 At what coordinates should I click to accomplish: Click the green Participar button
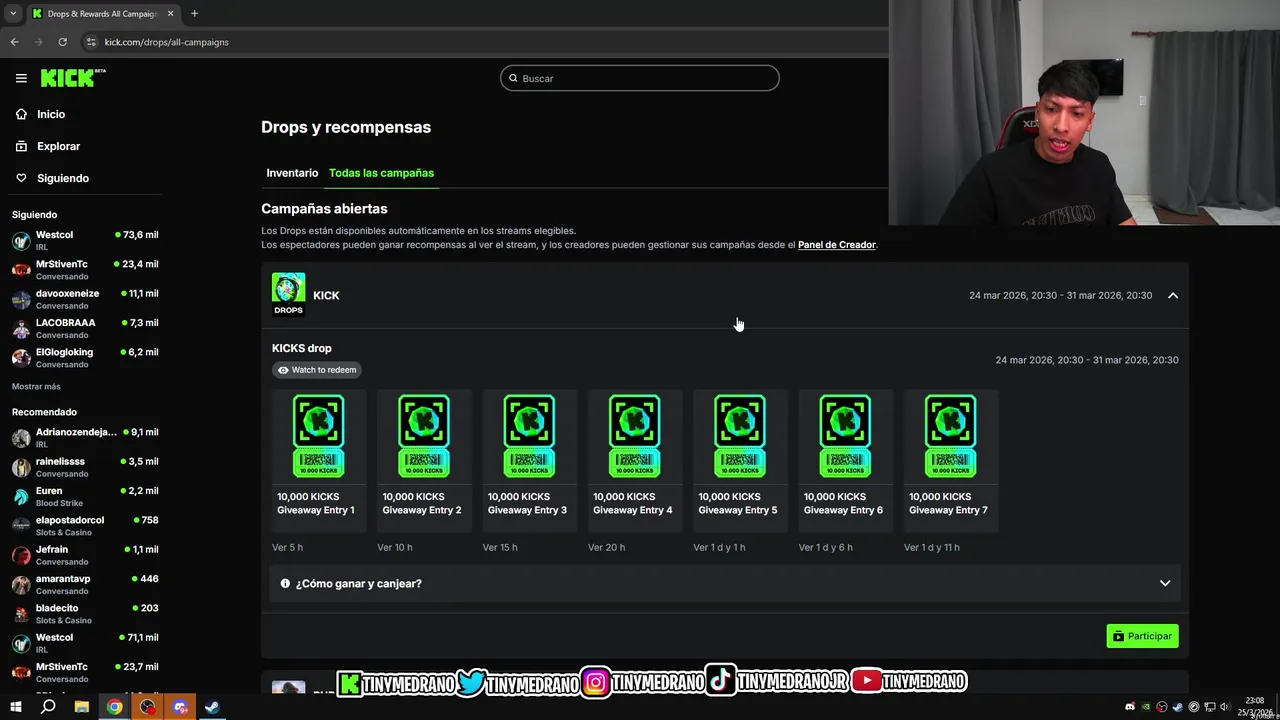tap(1142, 636)
